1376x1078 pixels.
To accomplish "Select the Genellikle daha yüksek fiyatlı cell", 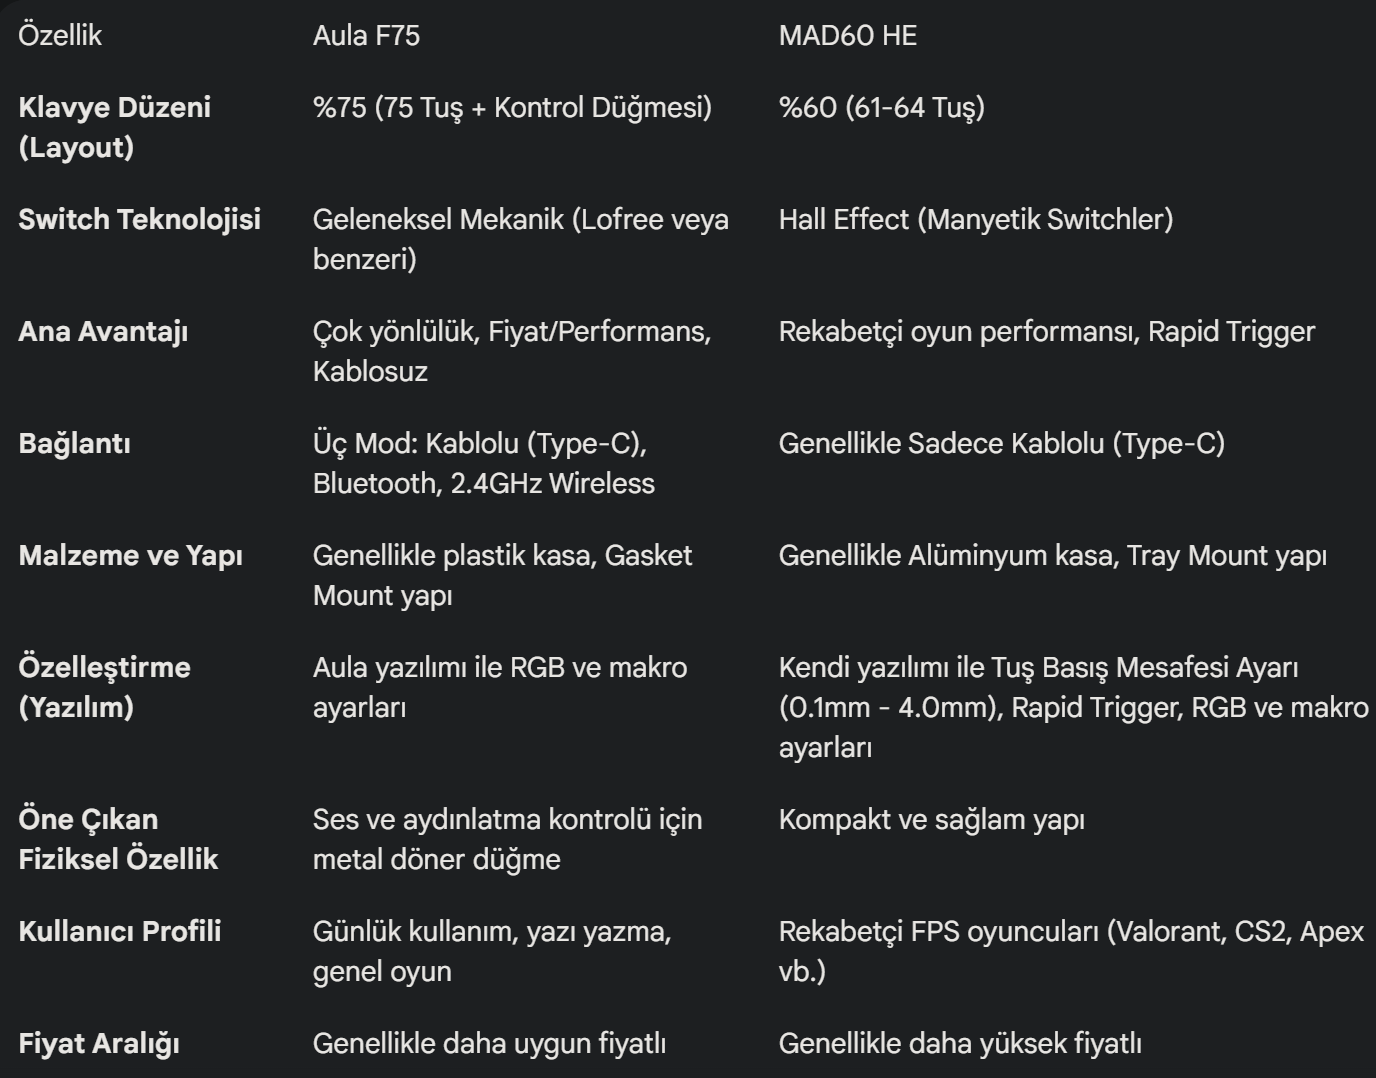I will tap(959, 1044).
